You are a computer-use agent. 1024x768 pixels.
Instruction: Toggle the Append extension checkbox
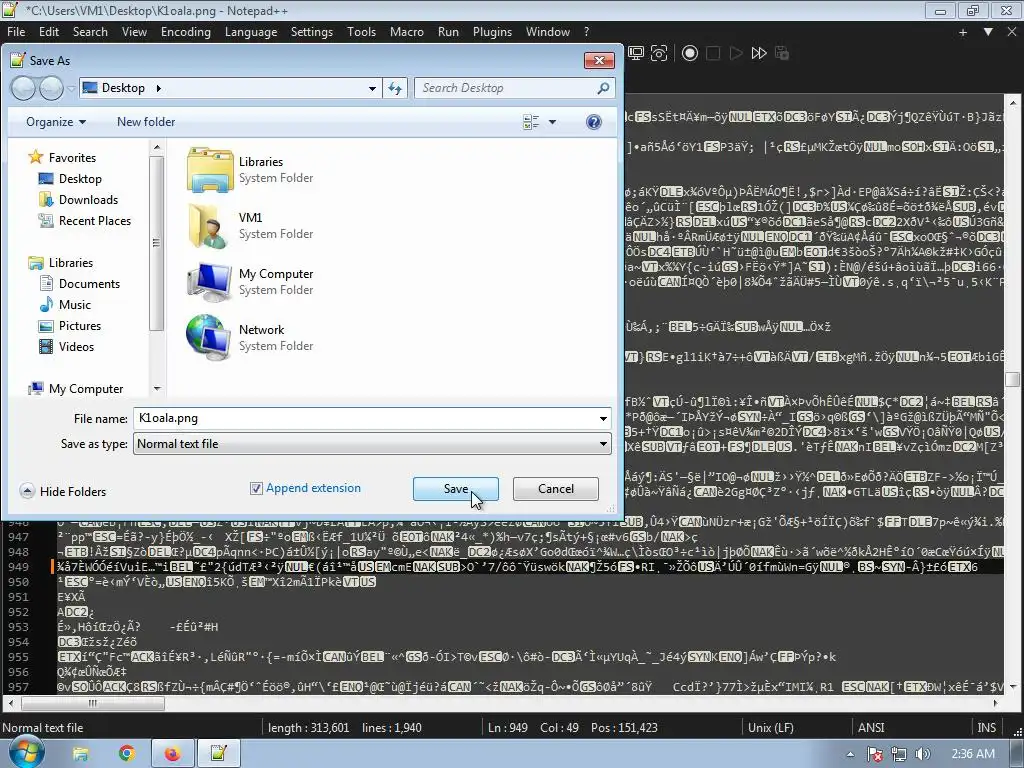point(256,488)
